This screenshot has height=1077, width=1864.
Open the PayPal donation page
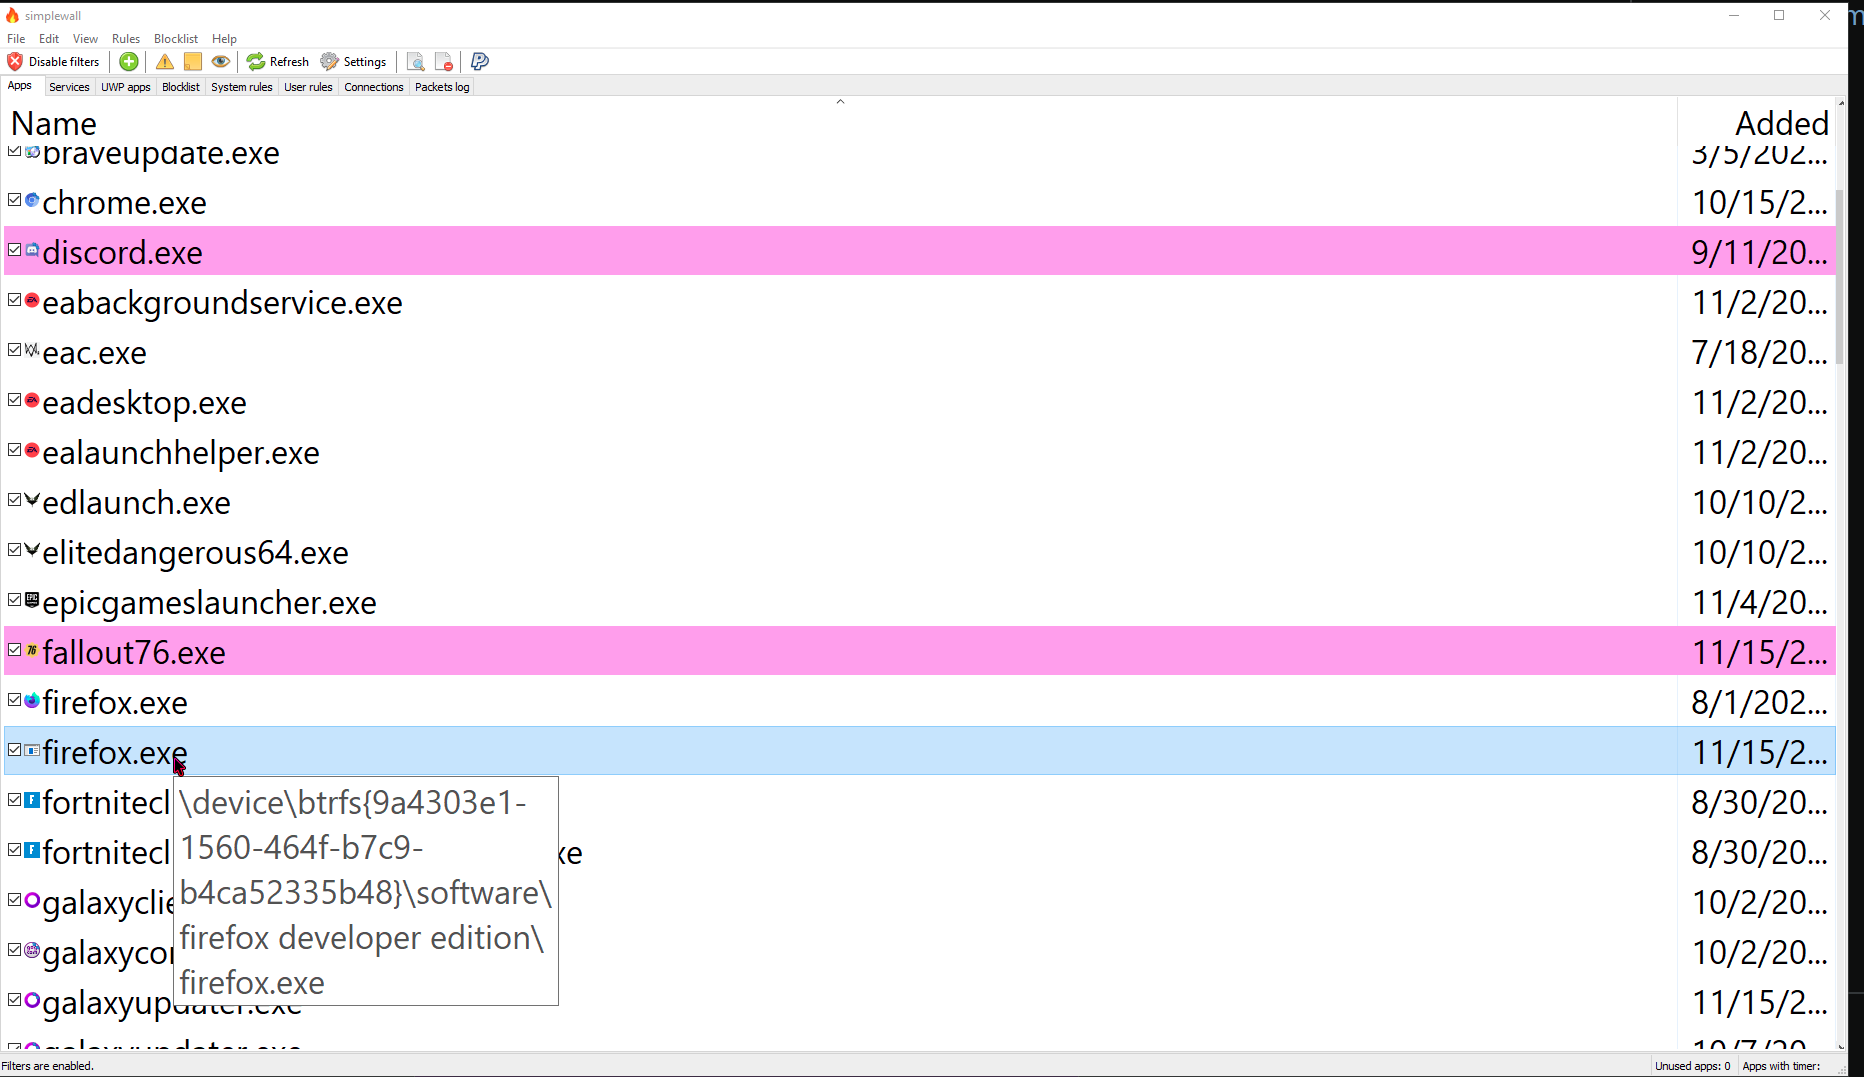click(x=479, y=61)
